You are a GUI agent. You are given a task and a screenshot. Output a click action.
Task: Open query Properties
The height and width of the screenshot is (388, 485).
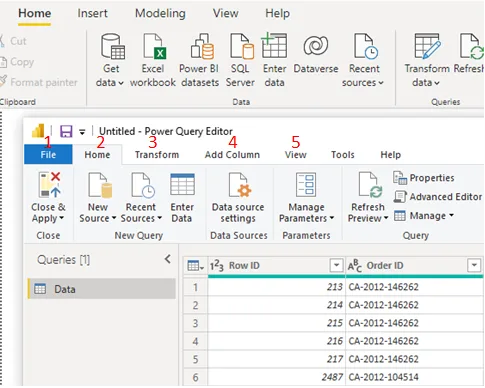(424, 178)
